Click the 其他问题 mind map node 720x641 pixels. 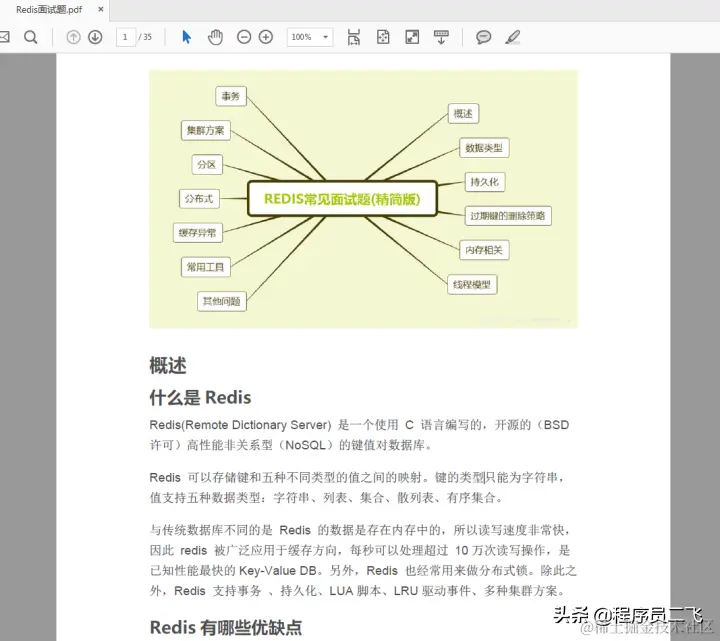[x=222, y=302]
